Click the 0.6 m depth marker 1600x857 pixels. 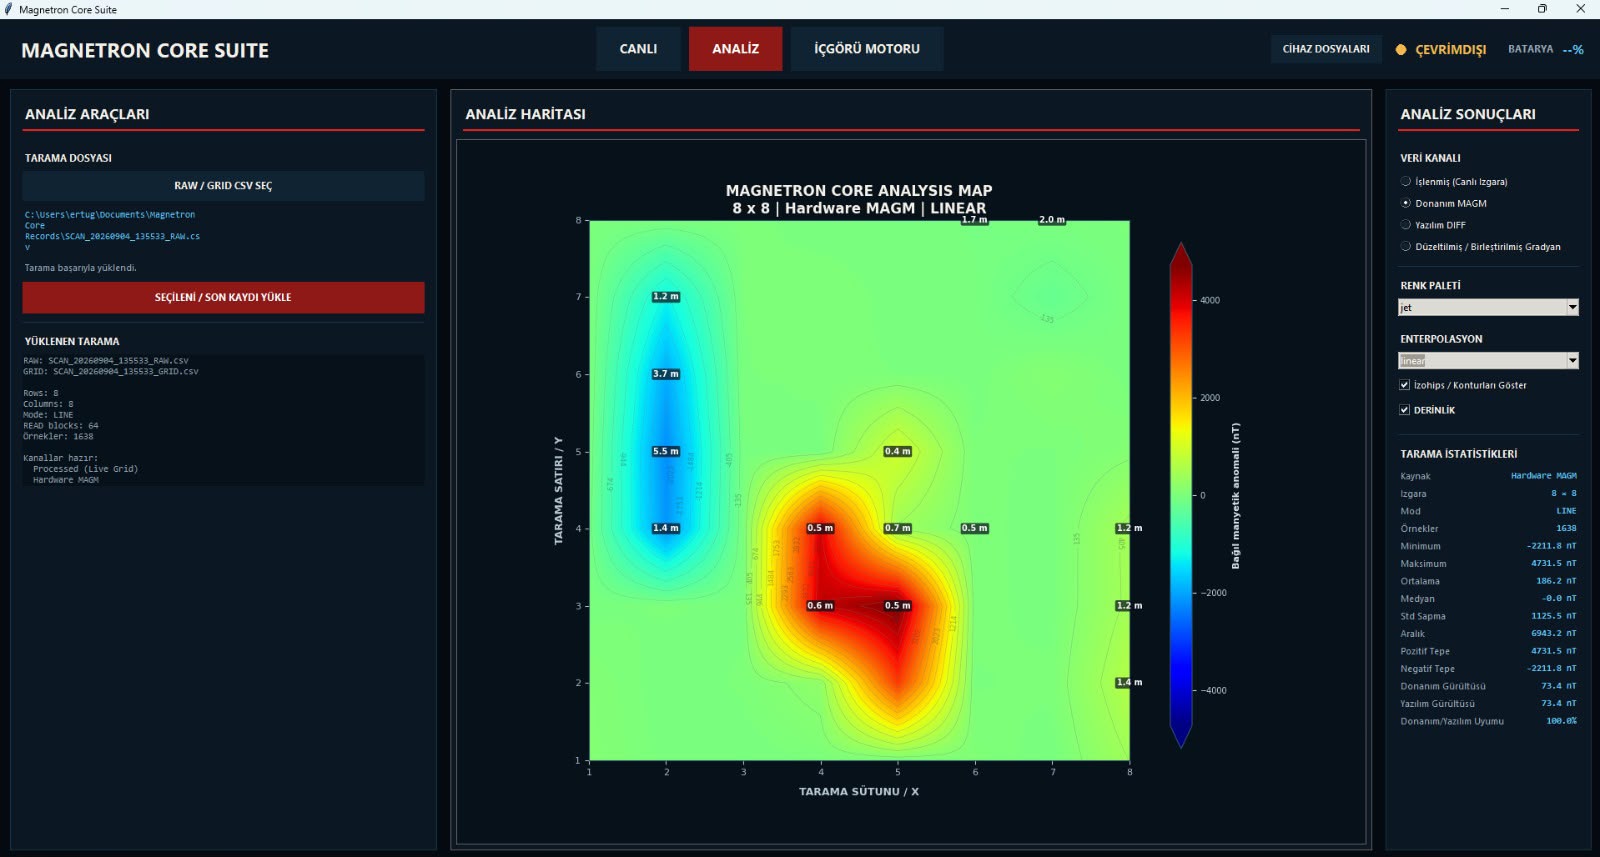pyautogui.click(x=820, y=605)
